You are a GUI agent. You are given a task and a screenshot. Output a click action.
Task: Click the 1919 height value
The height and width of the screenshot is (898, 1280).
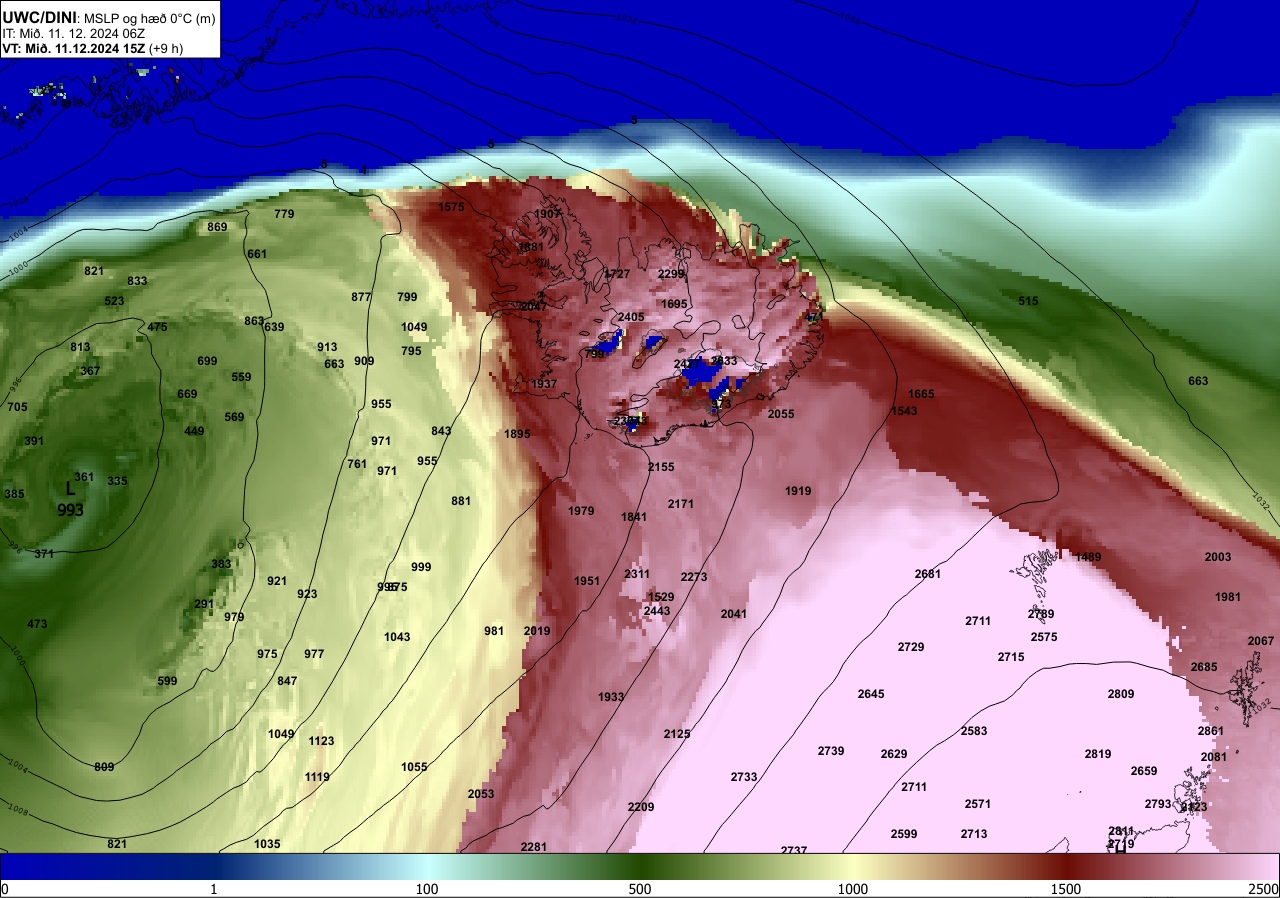[798, 491]
